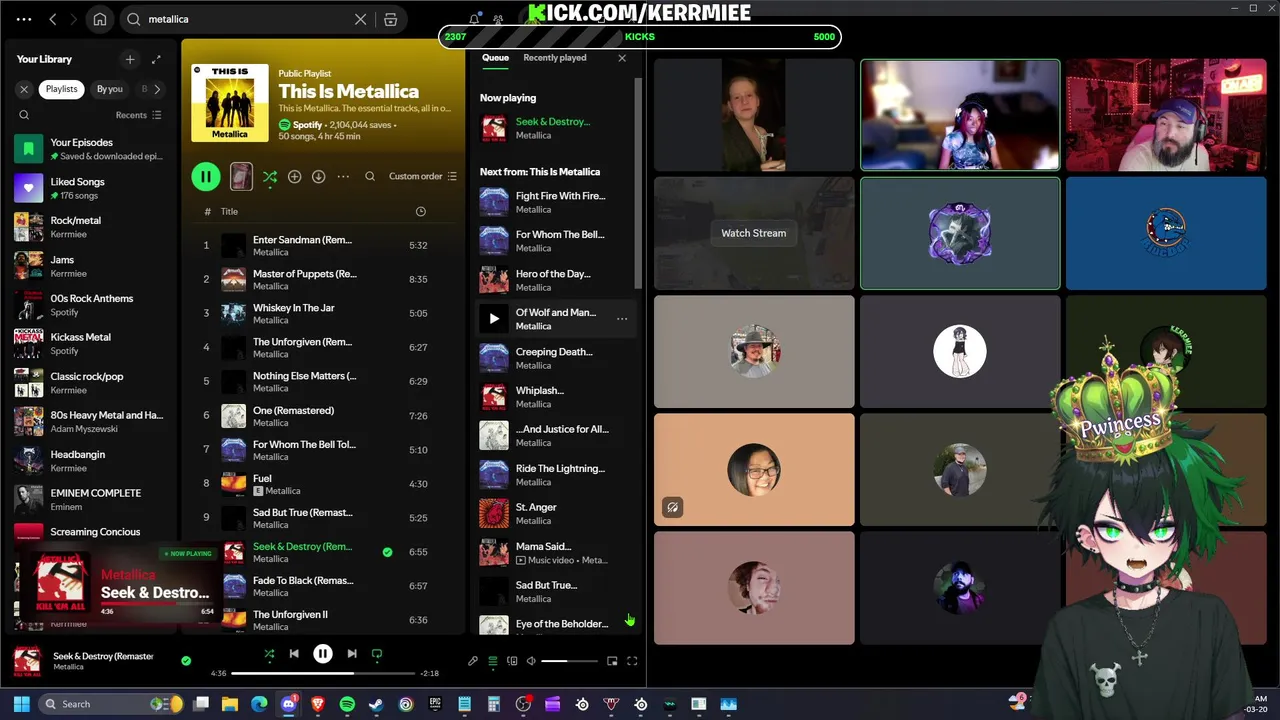Add This Is Metallica playlist to library

(294, 177)
